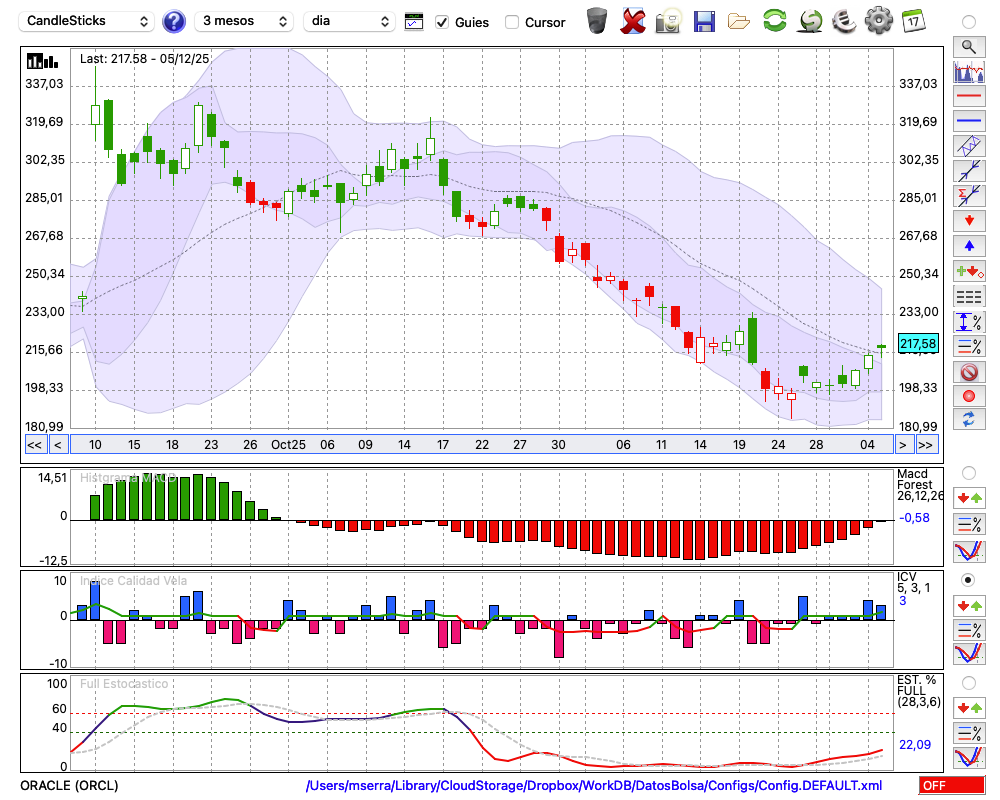Screen dimensions: 1000x800
Task: Open the calendar icon showing 17
Action: click(912, 21)
